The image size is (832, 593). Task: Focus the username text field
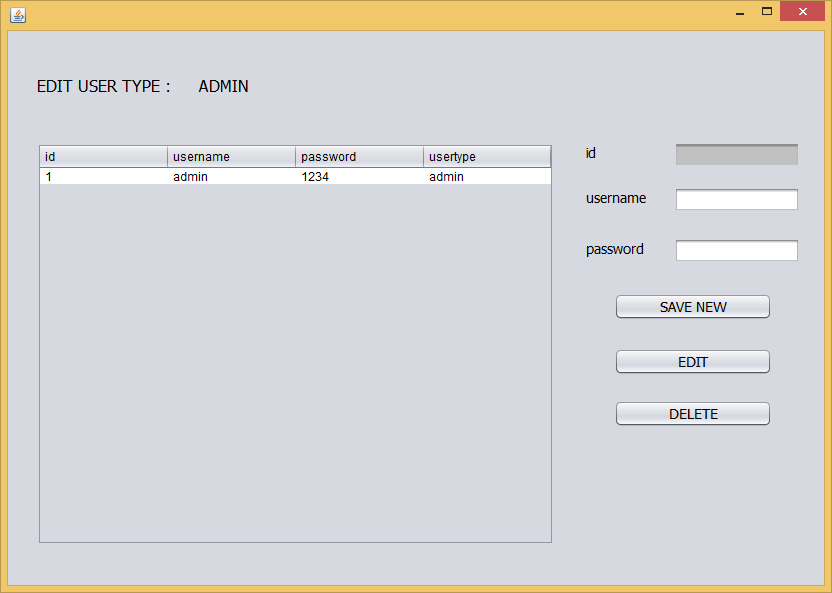click(x=736, y=200)
